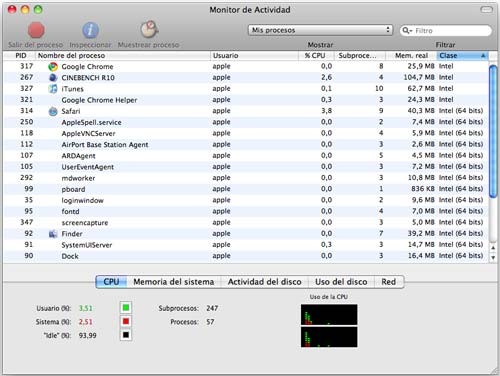500x376 pixels.
Task: Toggle sort order on the Clase column
Action: (462, 56)
